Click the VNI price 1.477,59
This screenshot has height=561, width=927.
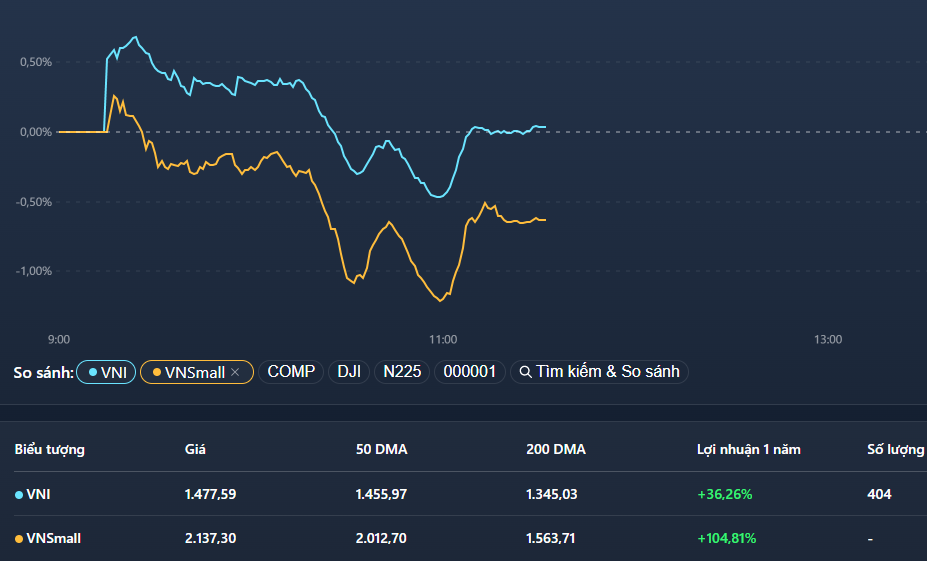[210, 494]
